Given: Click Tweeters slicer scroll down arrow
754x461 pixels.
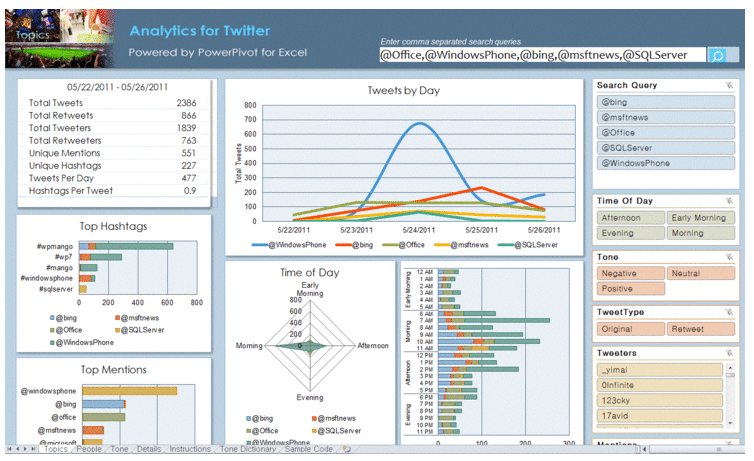Looking at the screenshot, I should tap(730, 423).
